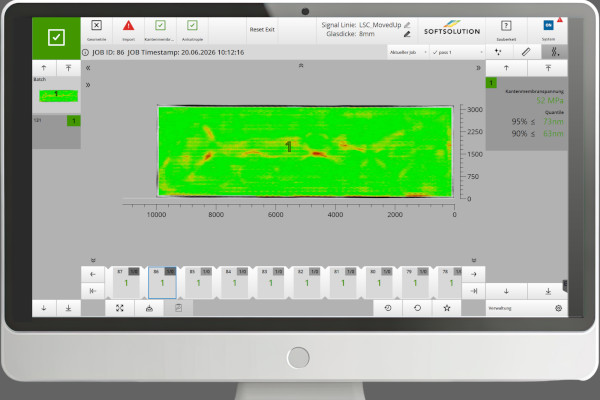Open Verwaltung settings gear
Screen dimensions: 600x400
[x=558, y=308]
